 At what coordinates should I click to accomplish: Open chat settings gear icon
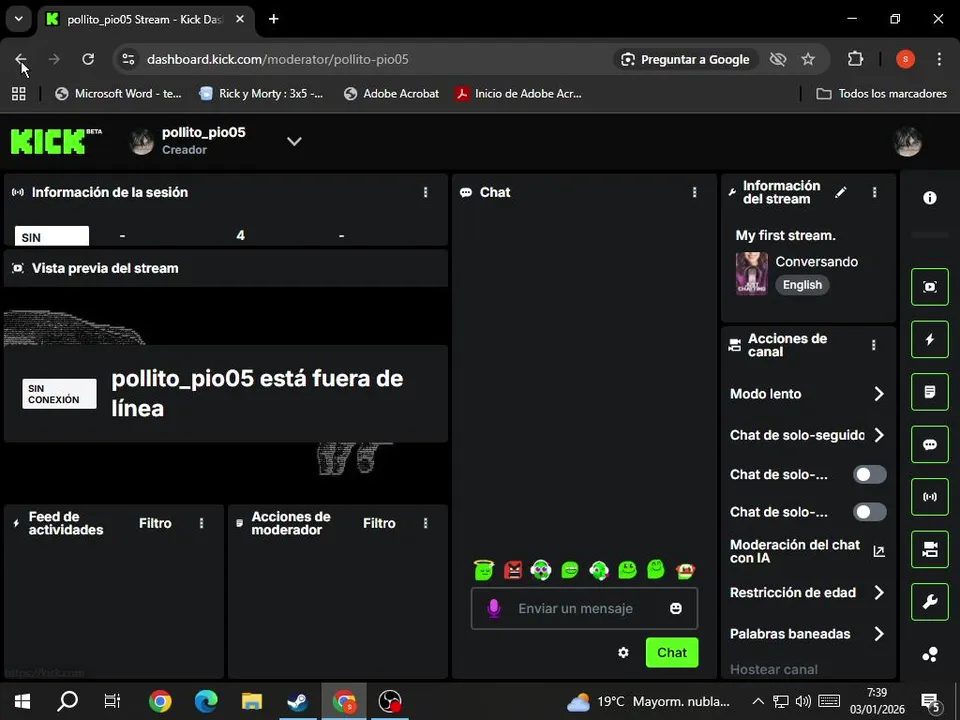(x=623, y=653)
